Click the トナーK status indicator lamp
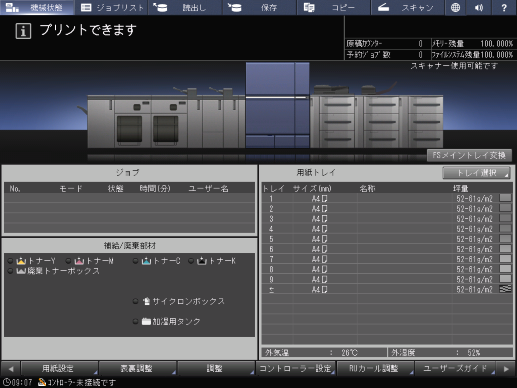 click(191, 261)
